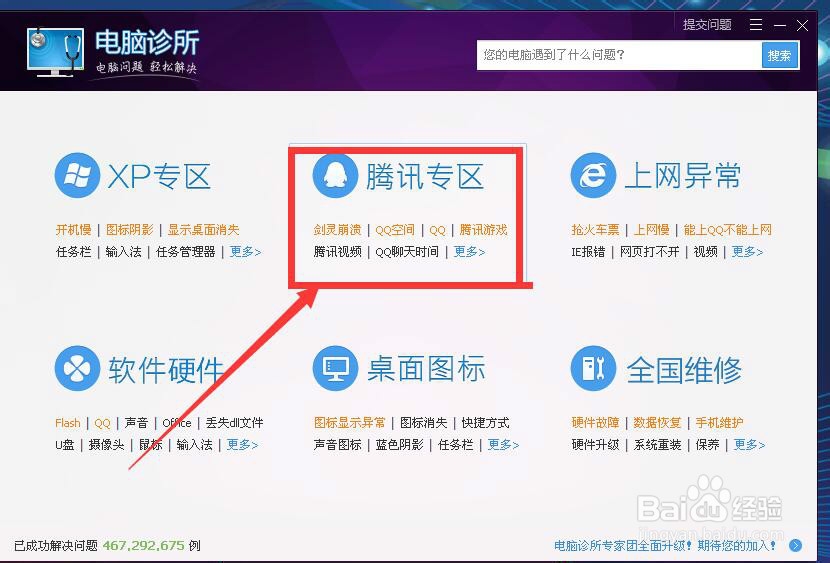The width and height of the screenshot is (830, 563).
Task: Click the 全国维修 tools icon
Action: (593, 368)
